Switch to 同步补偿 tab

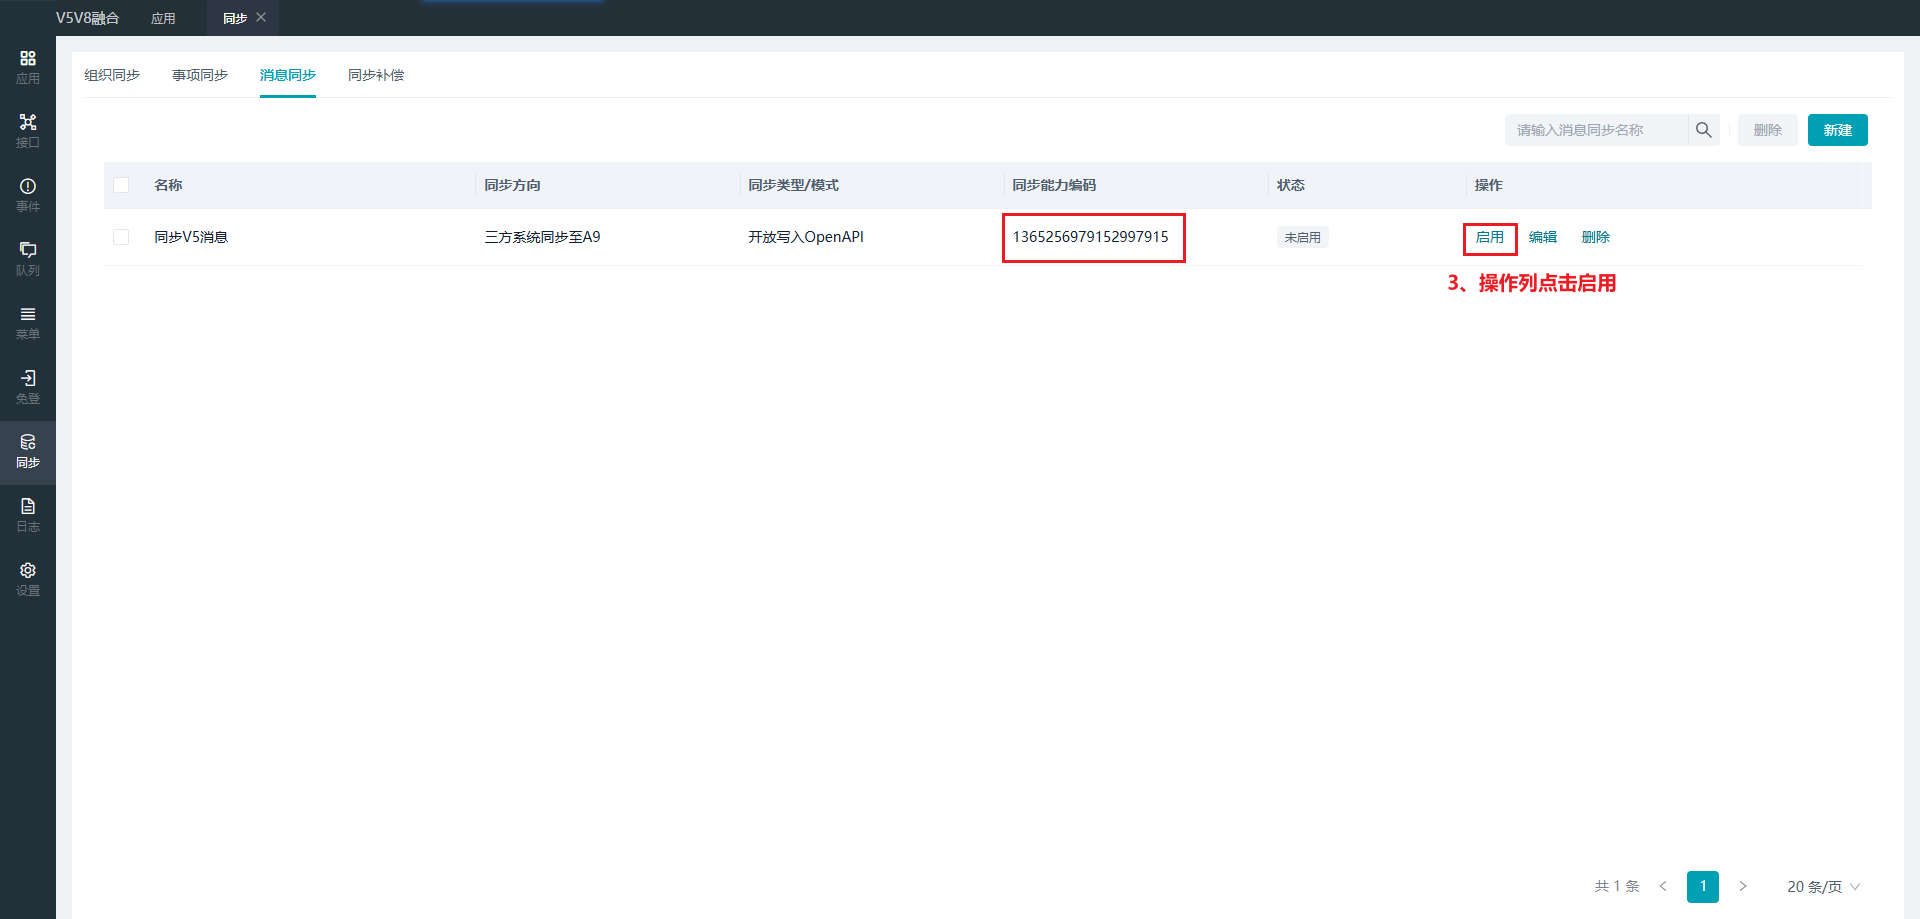(376, 75)
